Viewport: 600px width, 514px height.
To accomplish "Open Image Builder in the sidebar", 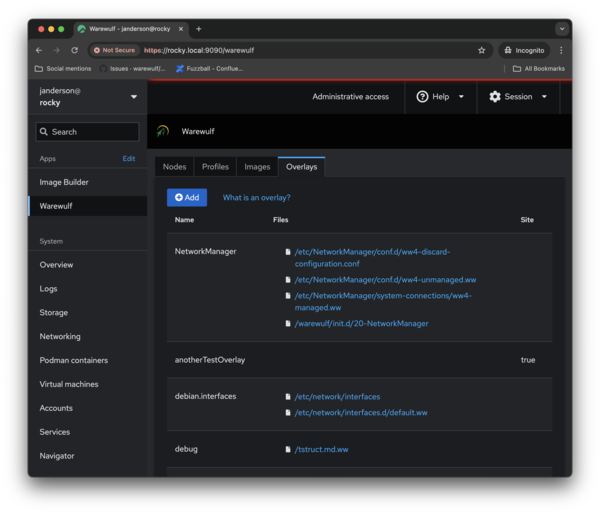I will [88, 182].
